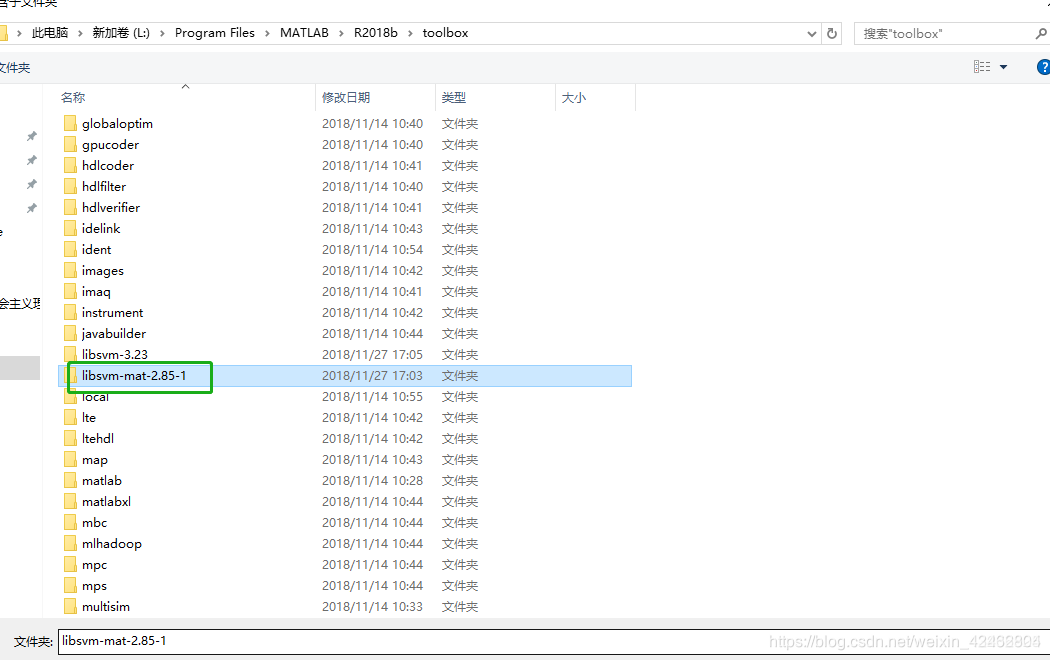Click breadcrumb segment 新加卷 (L:)
This screenshot has height=660, width=1050.
[121, 33]
